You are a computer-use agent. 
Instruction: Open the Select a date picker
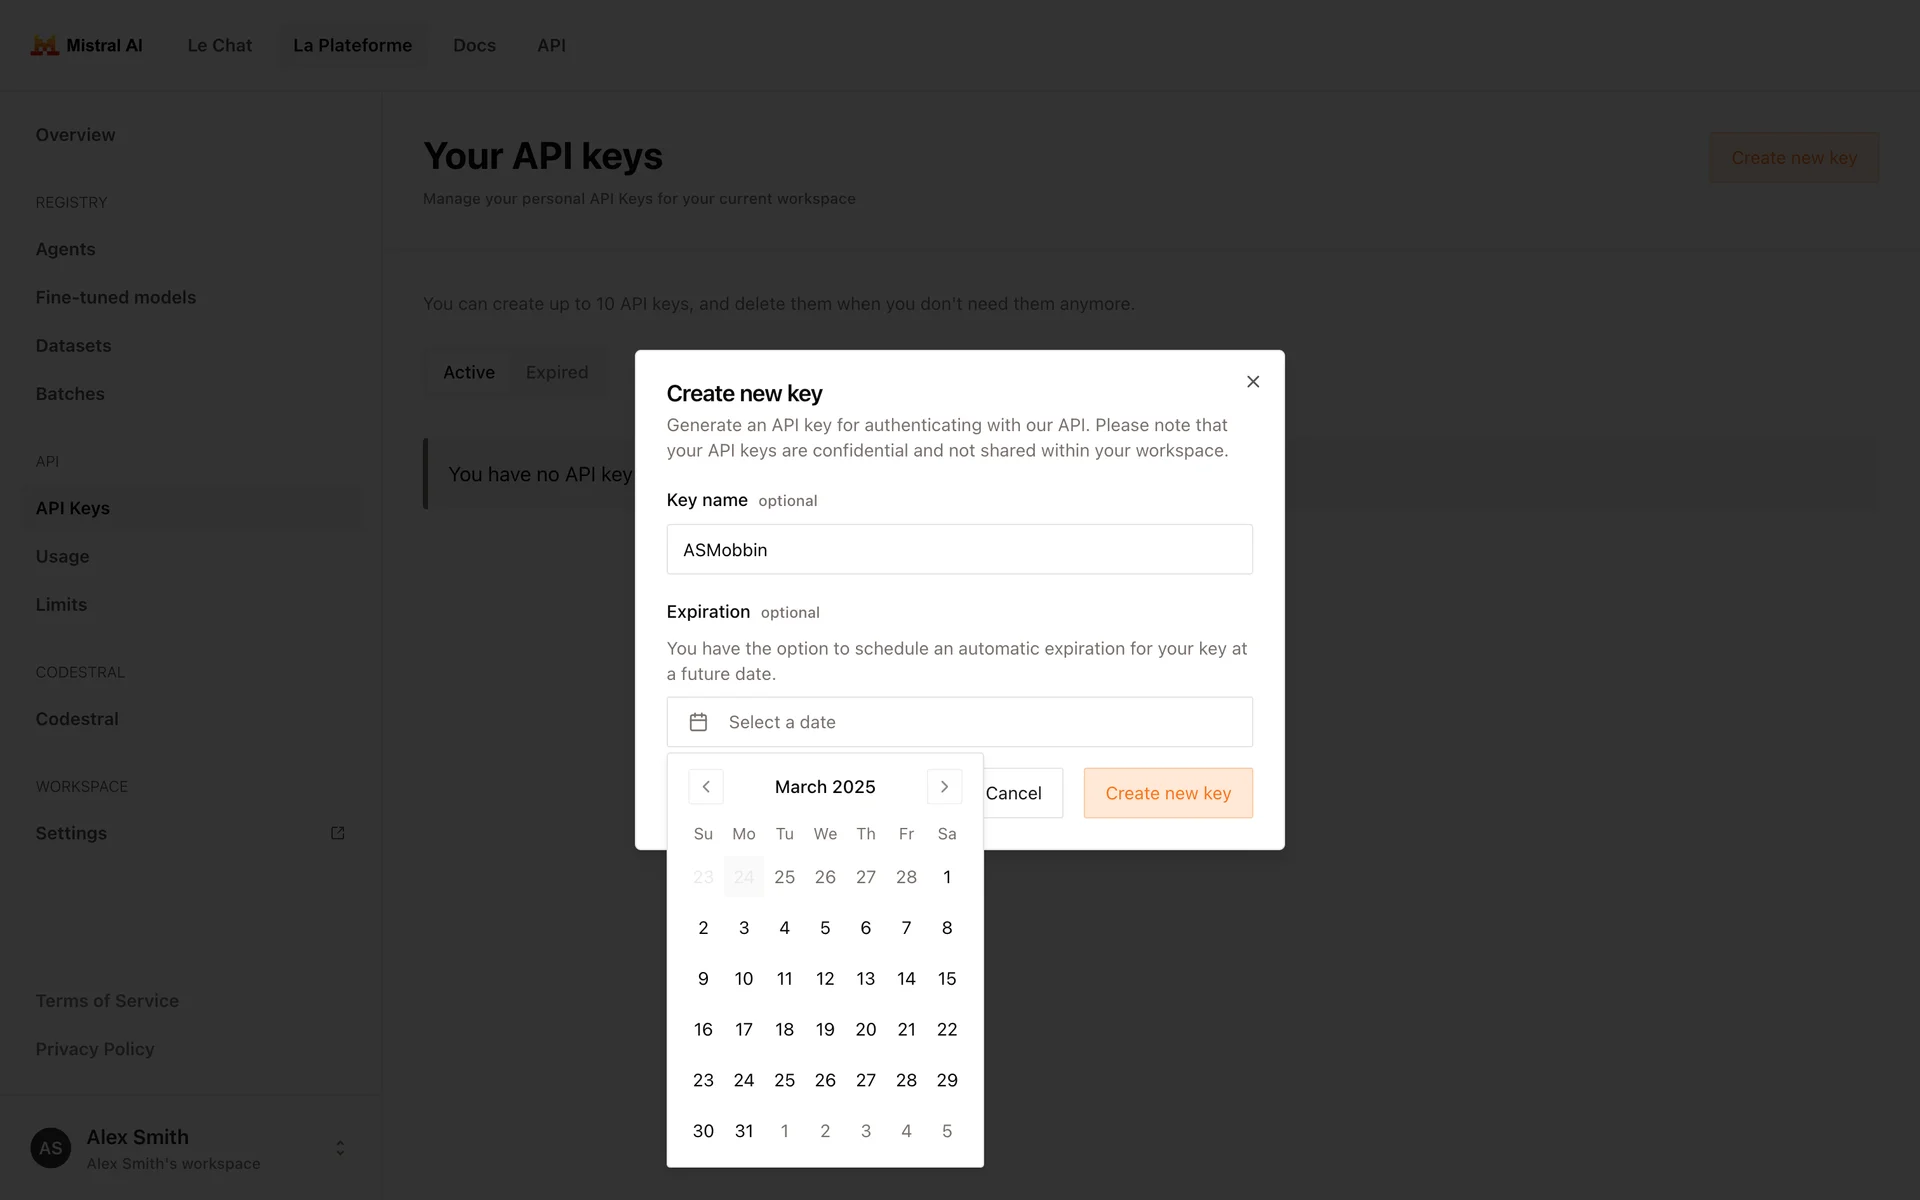click(x=959, y=722)
